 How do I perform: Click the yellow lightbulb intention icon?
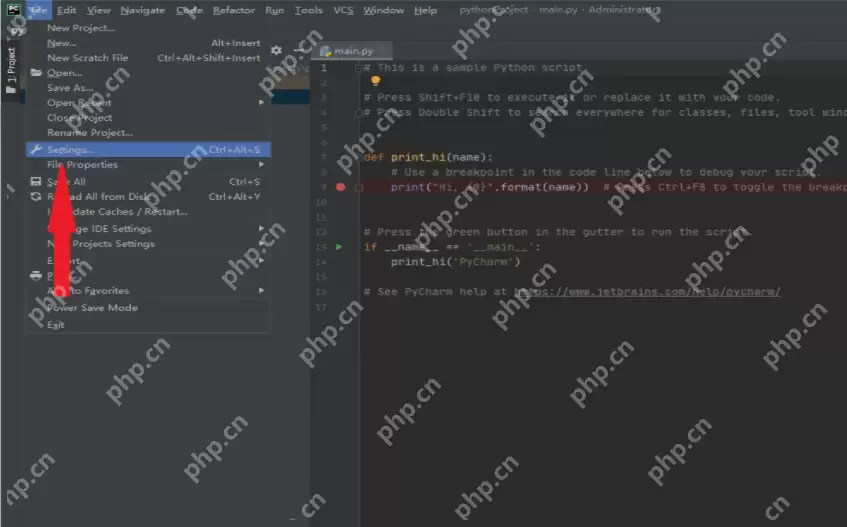click(x=376, y=81)
